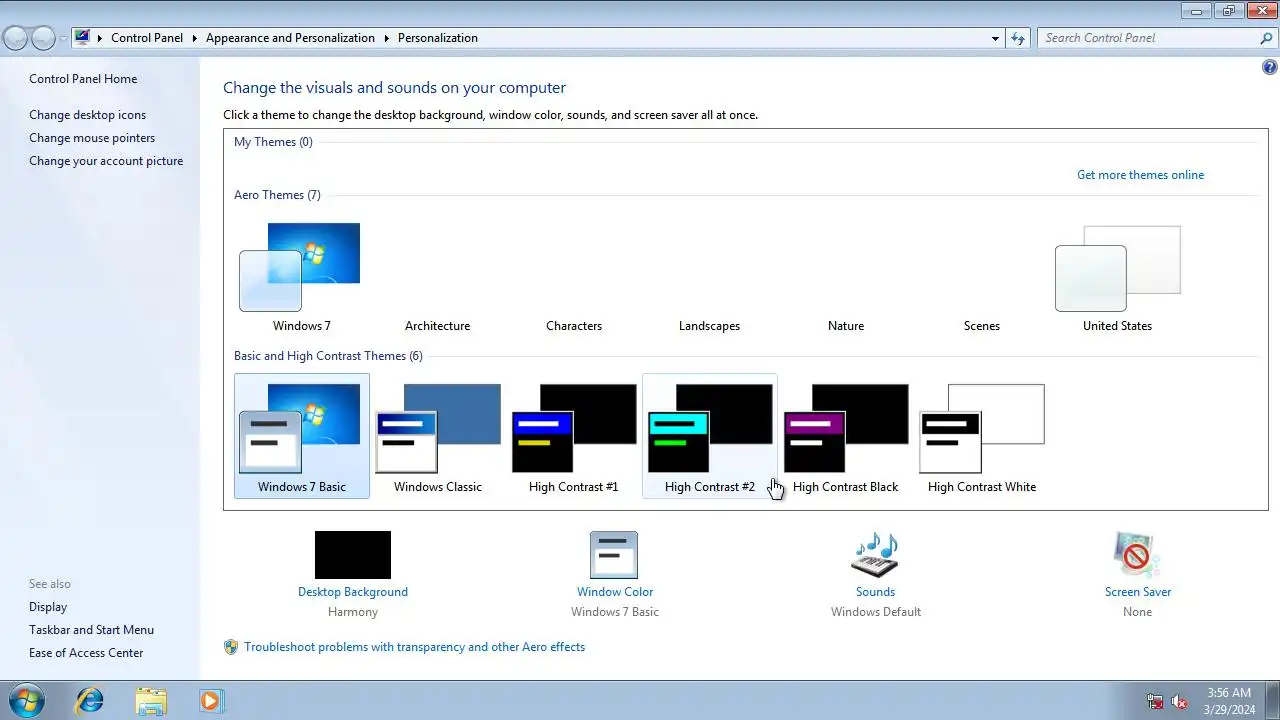This screenshot has width=1280, height=720.
Task: Go to Control Panel Home
Action: tap(83, 79)
